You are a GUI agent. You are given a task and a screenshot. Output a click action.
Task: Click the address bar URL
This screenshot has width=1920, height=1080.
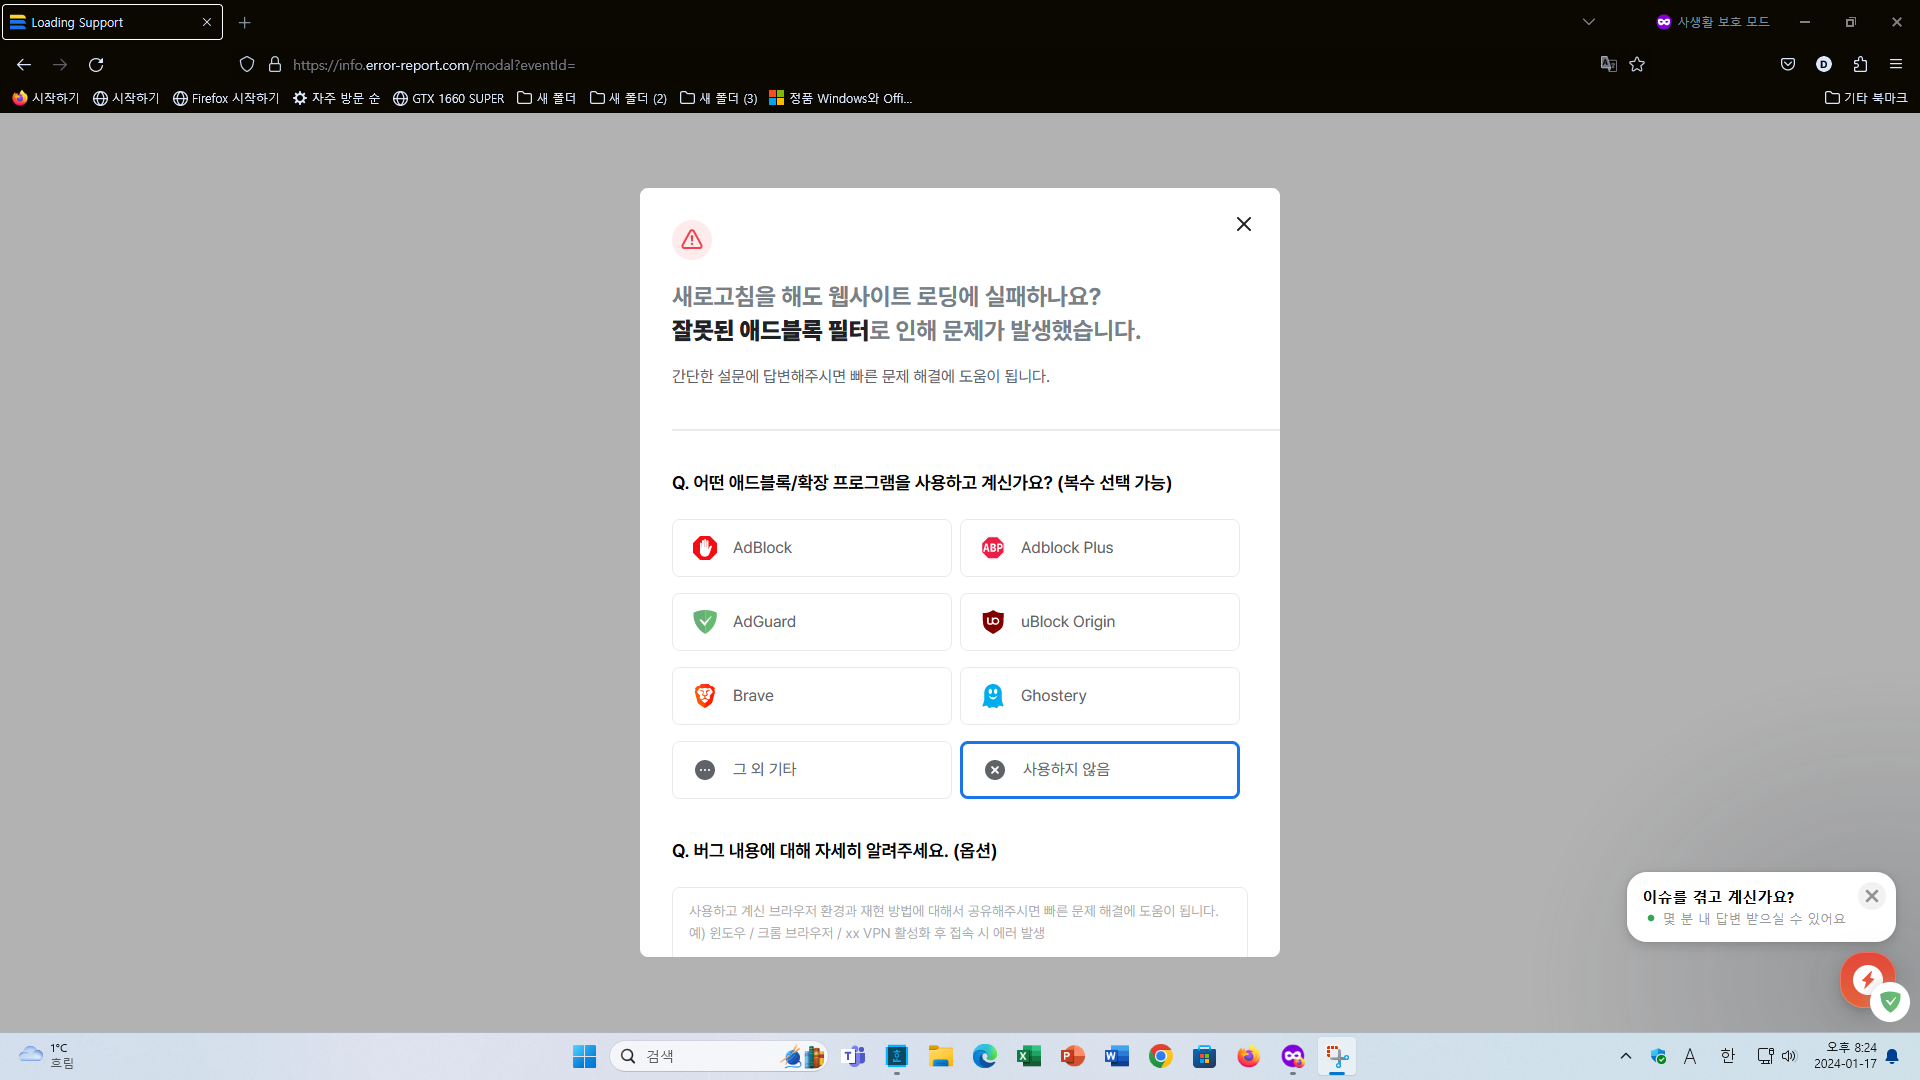434,65
